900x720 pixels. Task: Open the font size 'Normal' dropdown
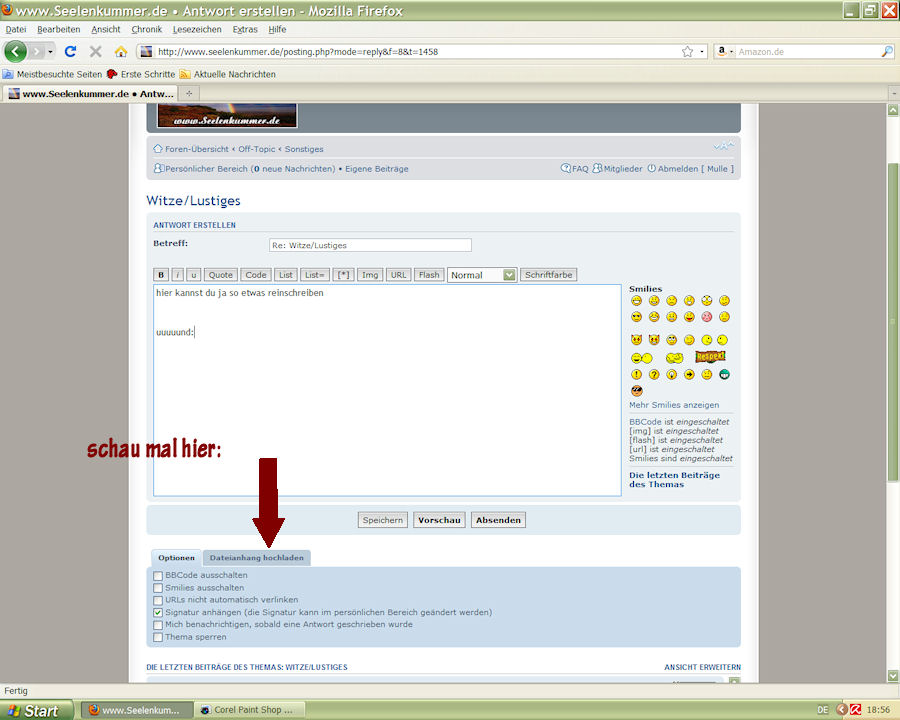click(482, 275)
